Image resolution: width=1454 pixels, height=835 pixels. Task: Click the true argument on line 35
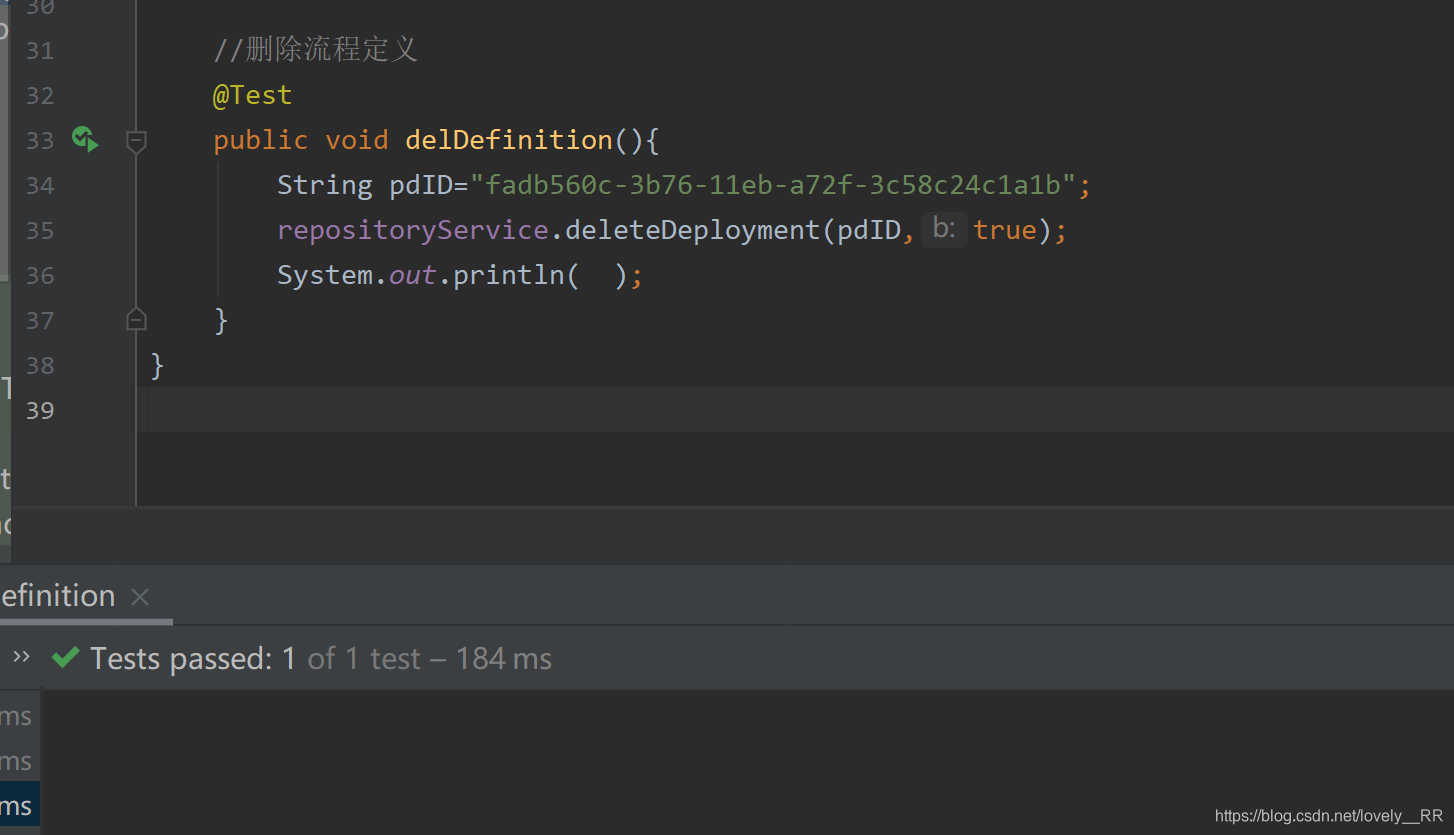1005,230
